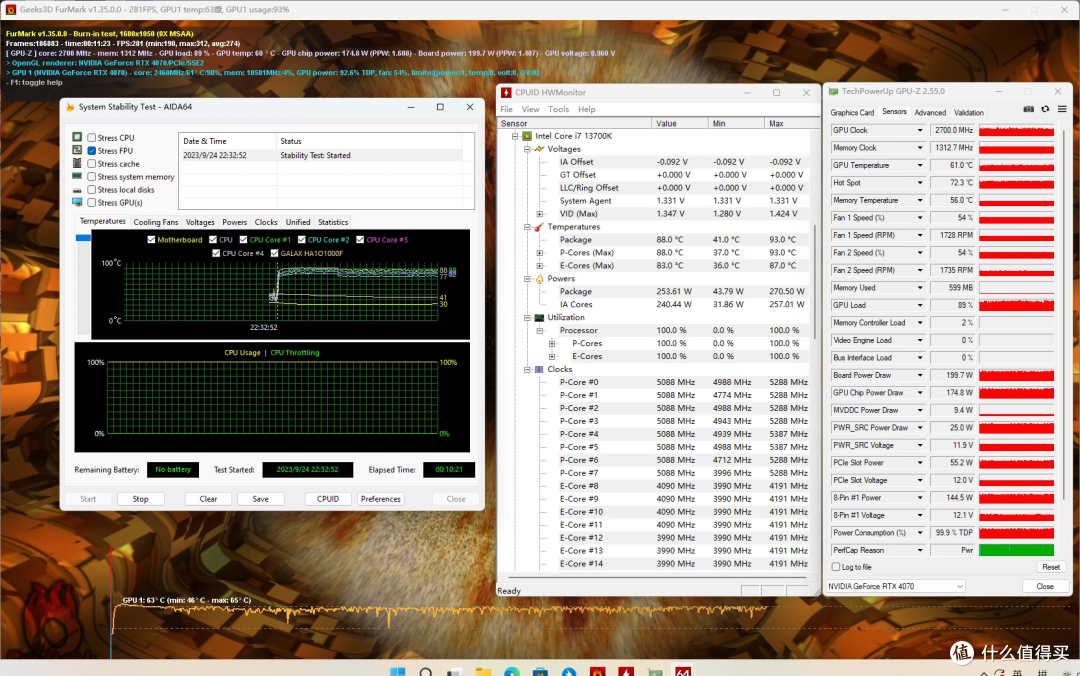
Task: Switch to GPU-Z Graphics Card tab
Action: [852, 112]
